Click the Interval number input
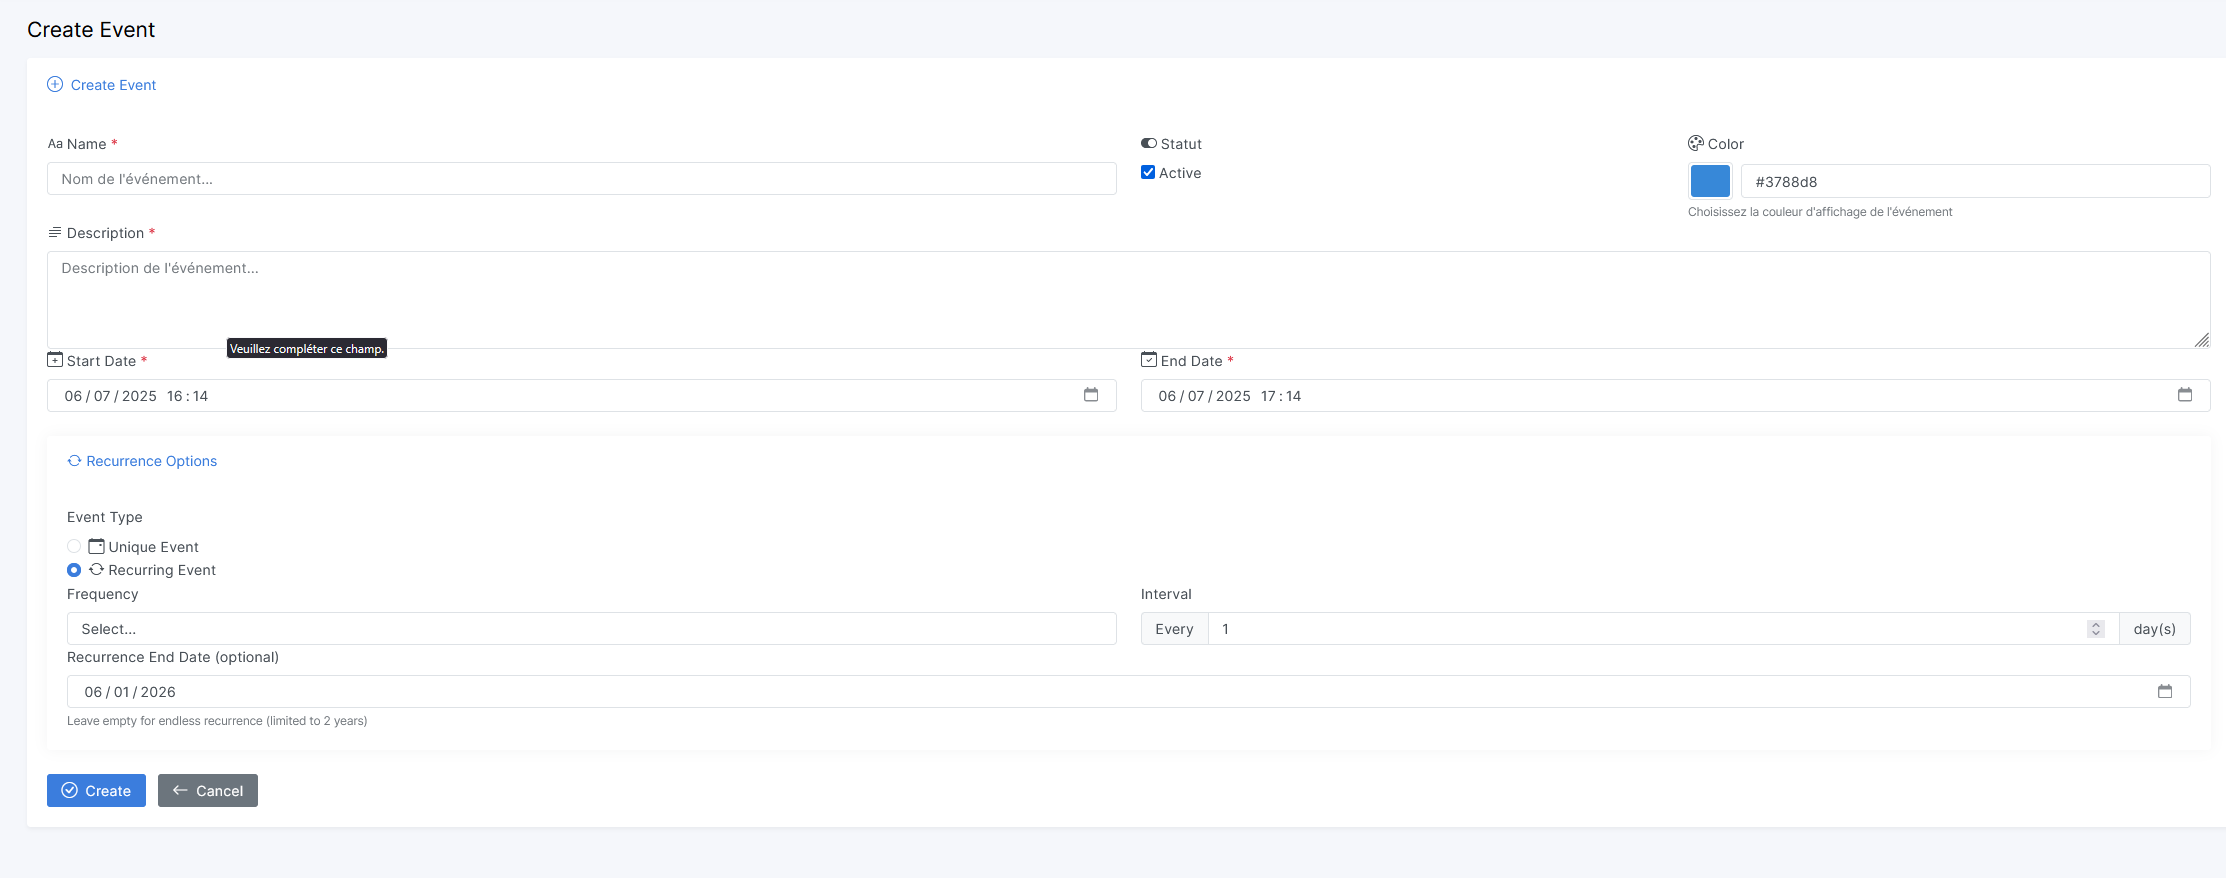Screen dimensions: 2226x878 [x=1663, y=628]
